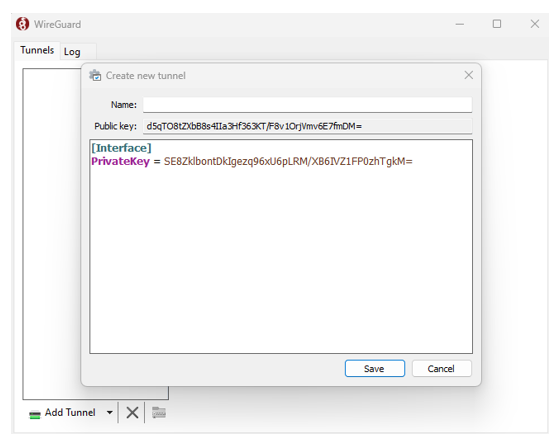Close the Create new tunnel dialog
This screenshot has width=552, height=437.
[x=468, y=75]
